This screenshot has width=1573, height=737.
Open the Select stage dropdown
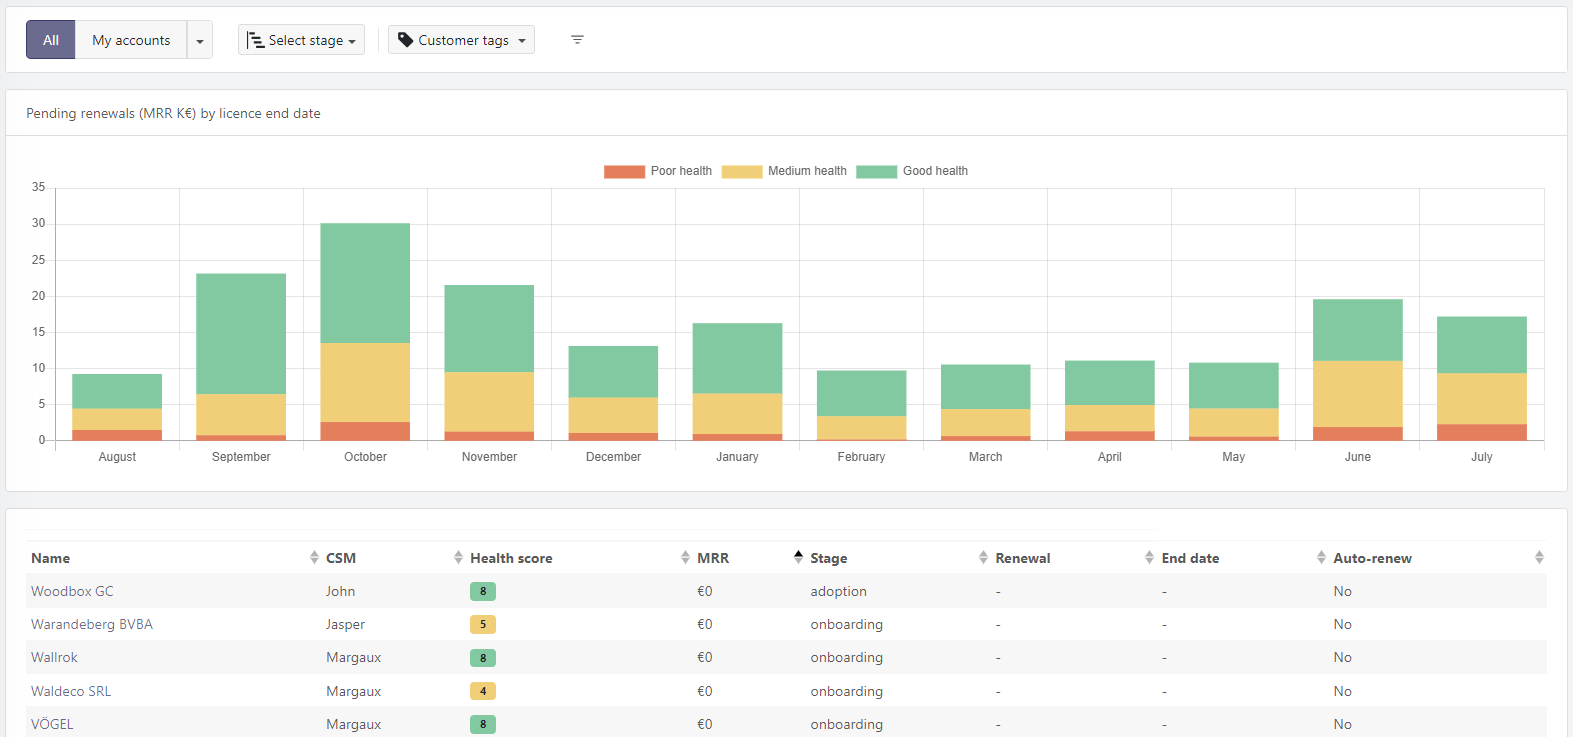click(x=301, y=40)
